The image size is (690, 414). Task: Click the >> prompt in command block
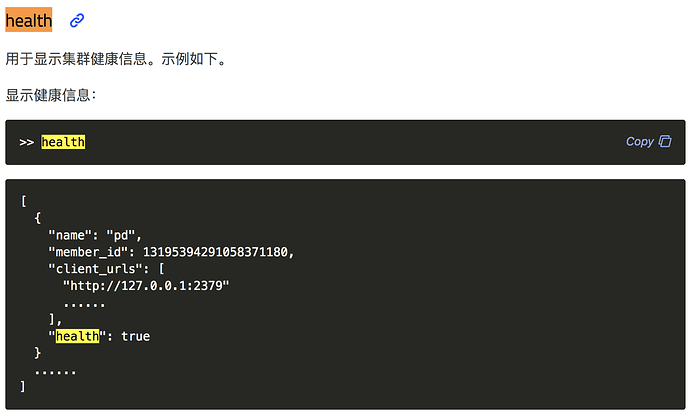point(27,142)
